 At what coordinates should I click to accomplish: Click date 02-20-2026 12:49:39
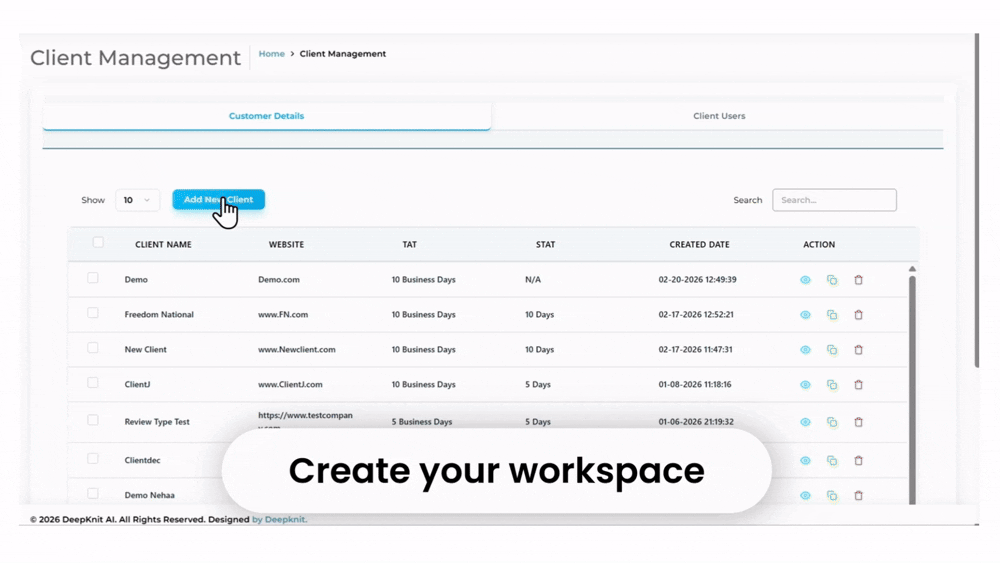697,280
